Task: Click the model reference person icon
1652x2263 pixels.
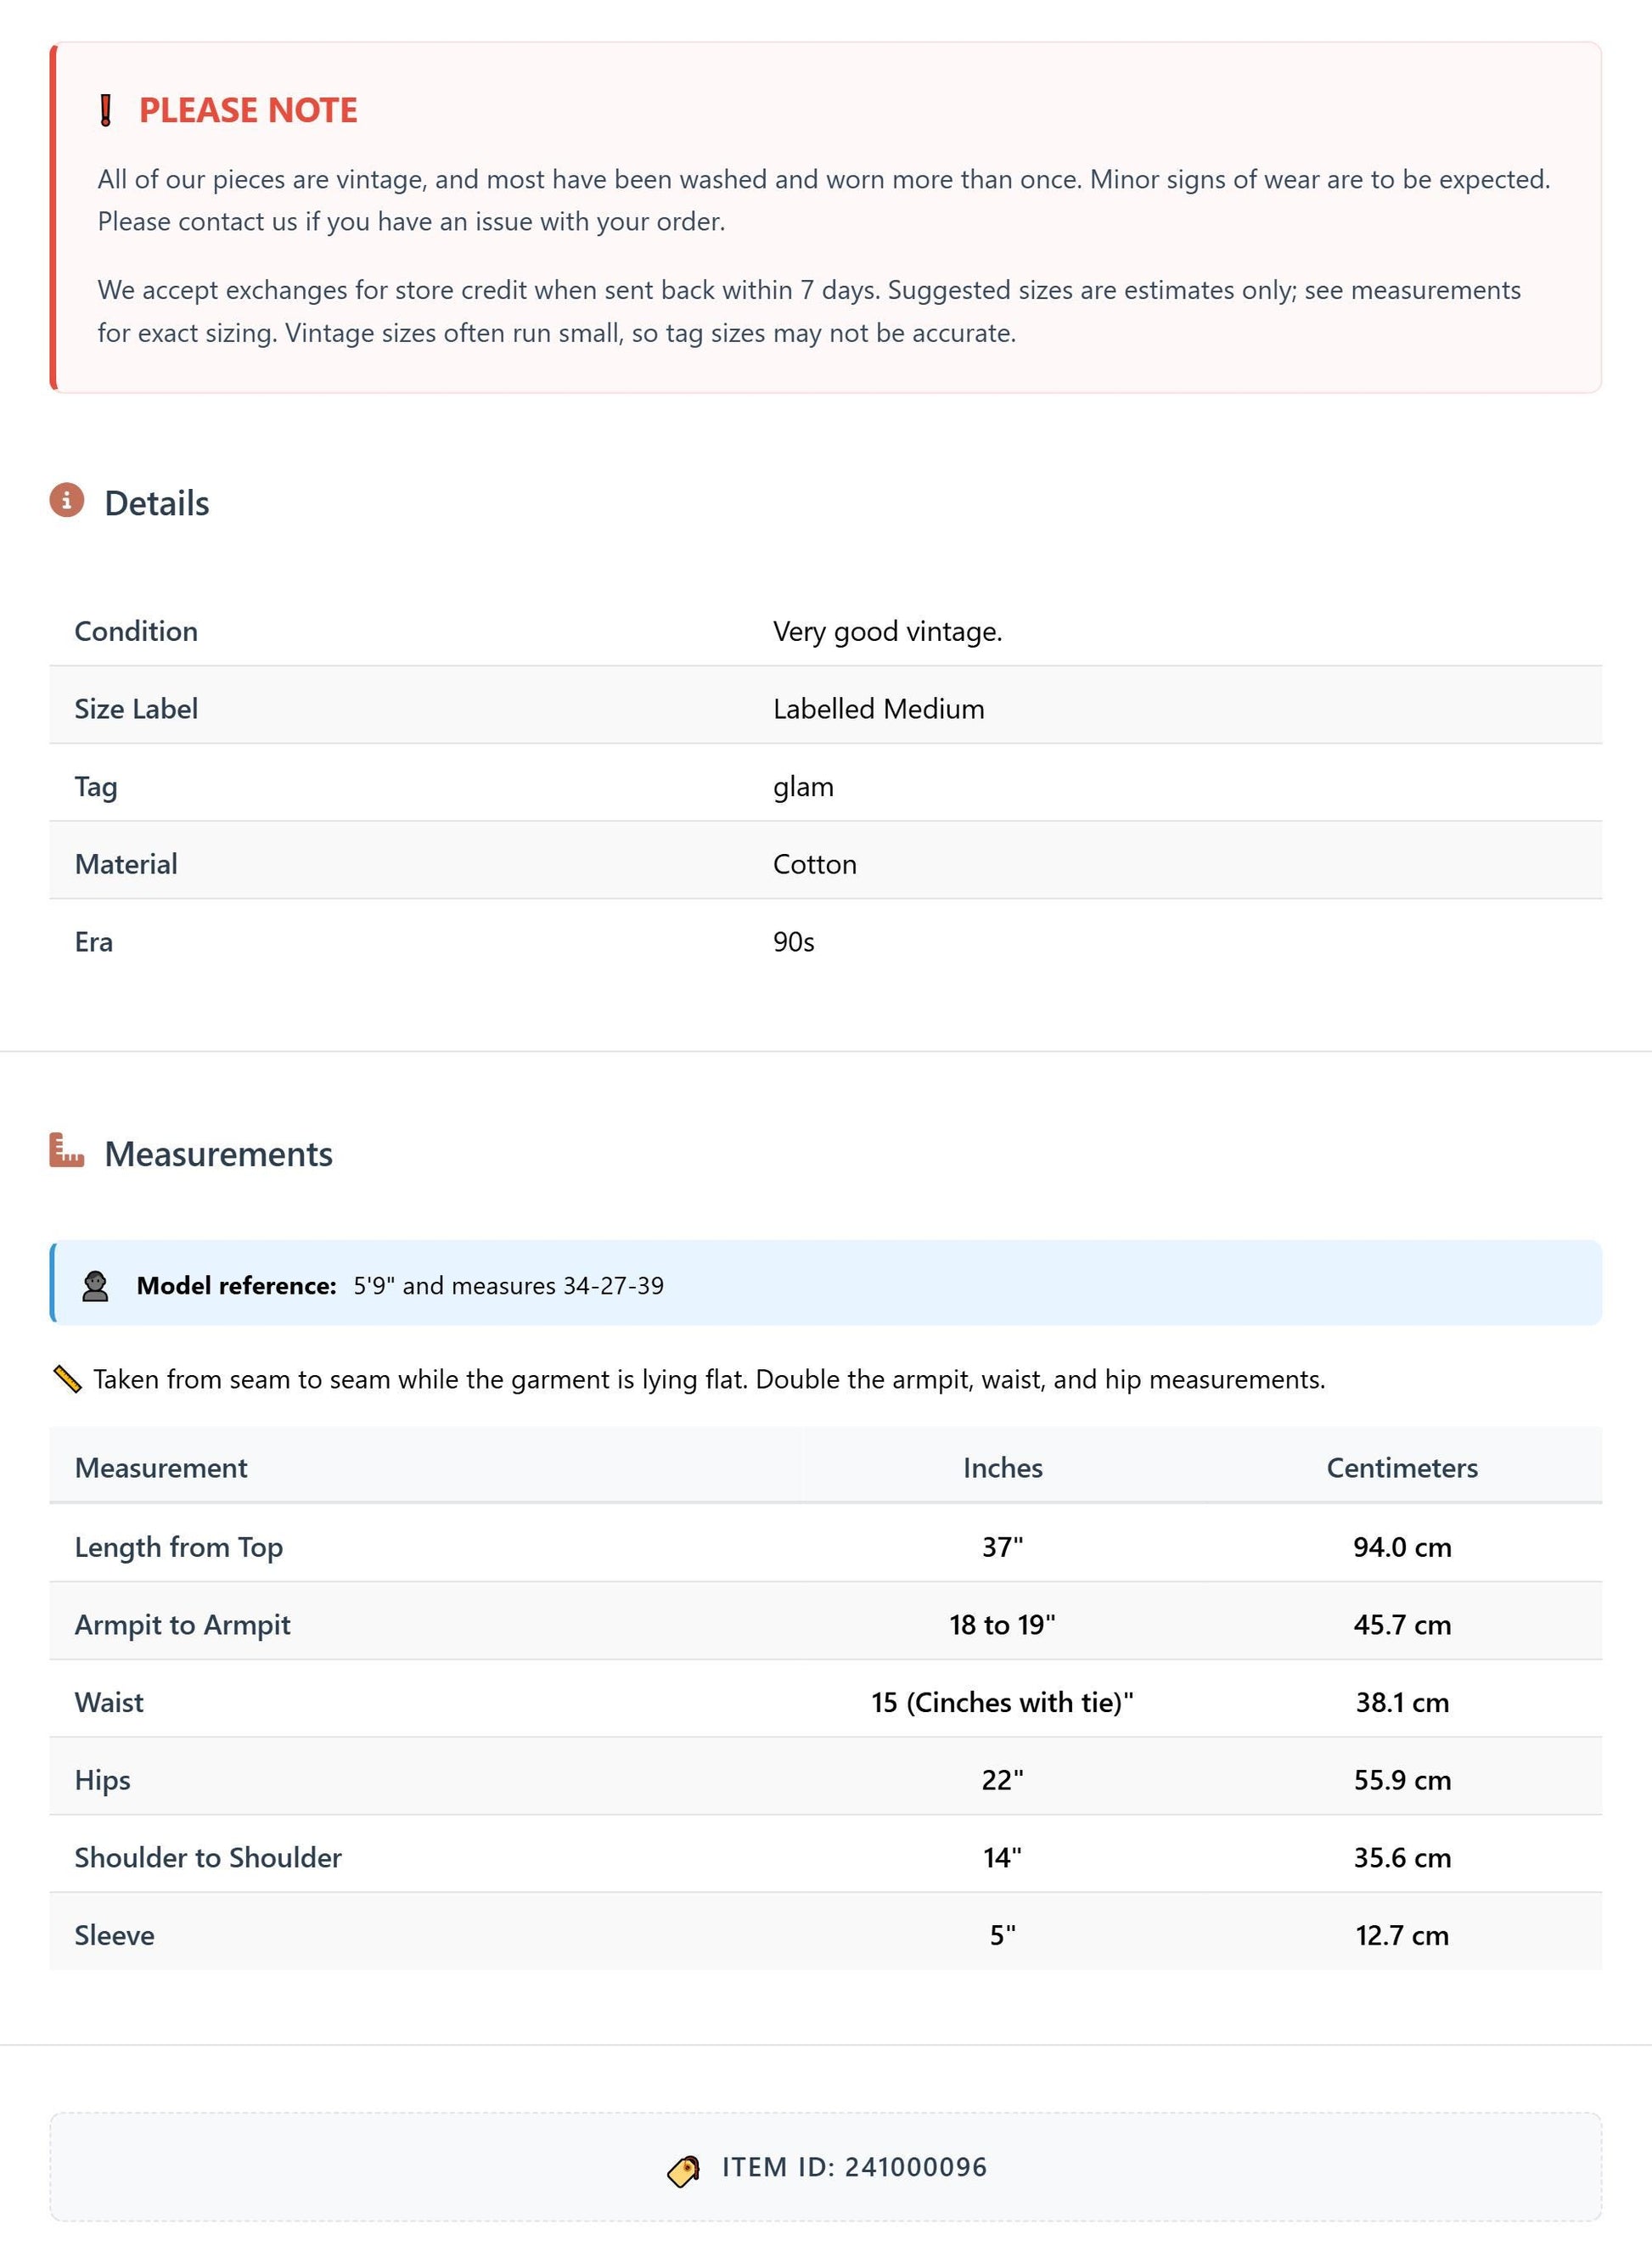Action: (95, 1286)
